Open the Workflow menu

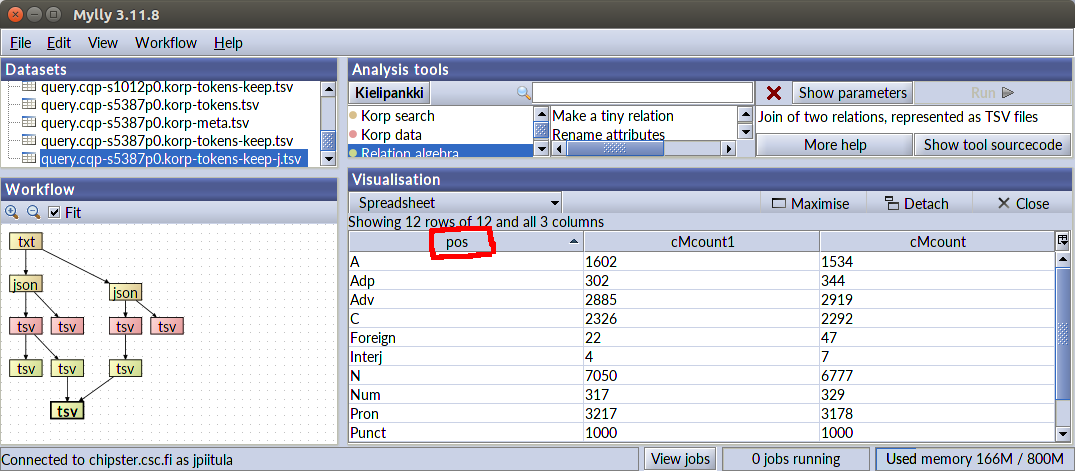(x=166, y=43)
